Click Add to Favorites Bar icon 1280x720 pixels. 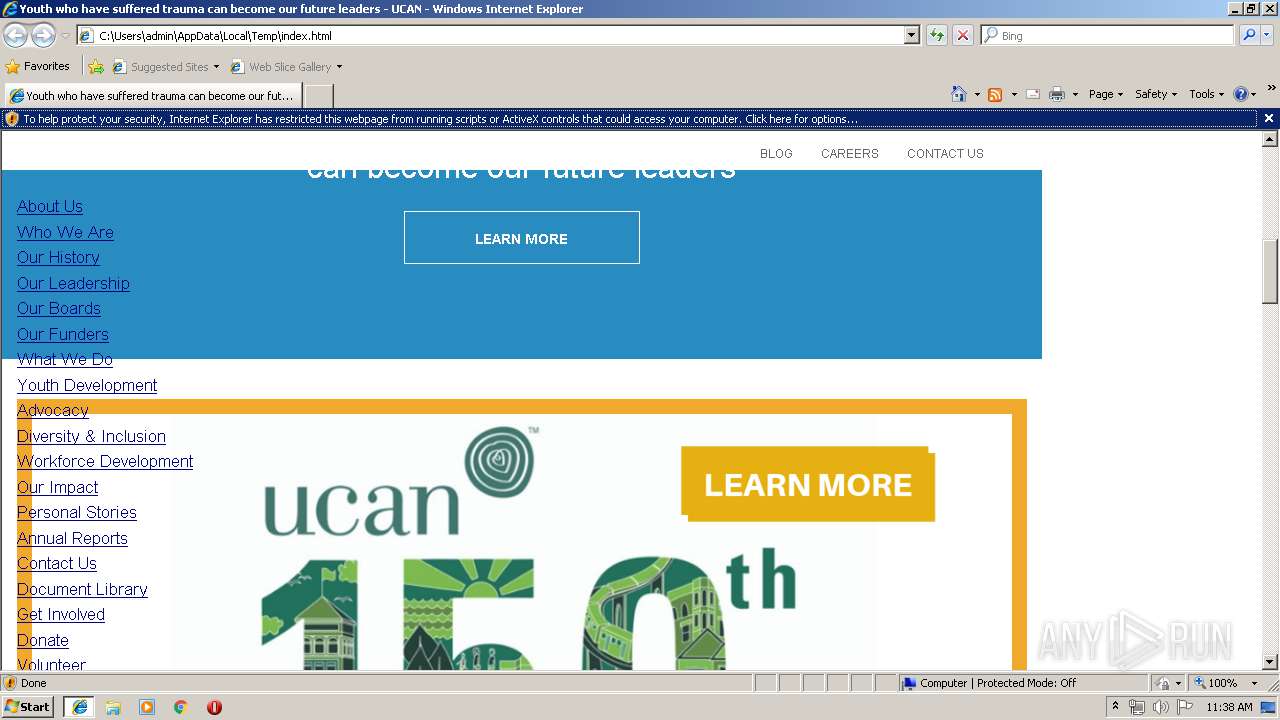[96, 67]
